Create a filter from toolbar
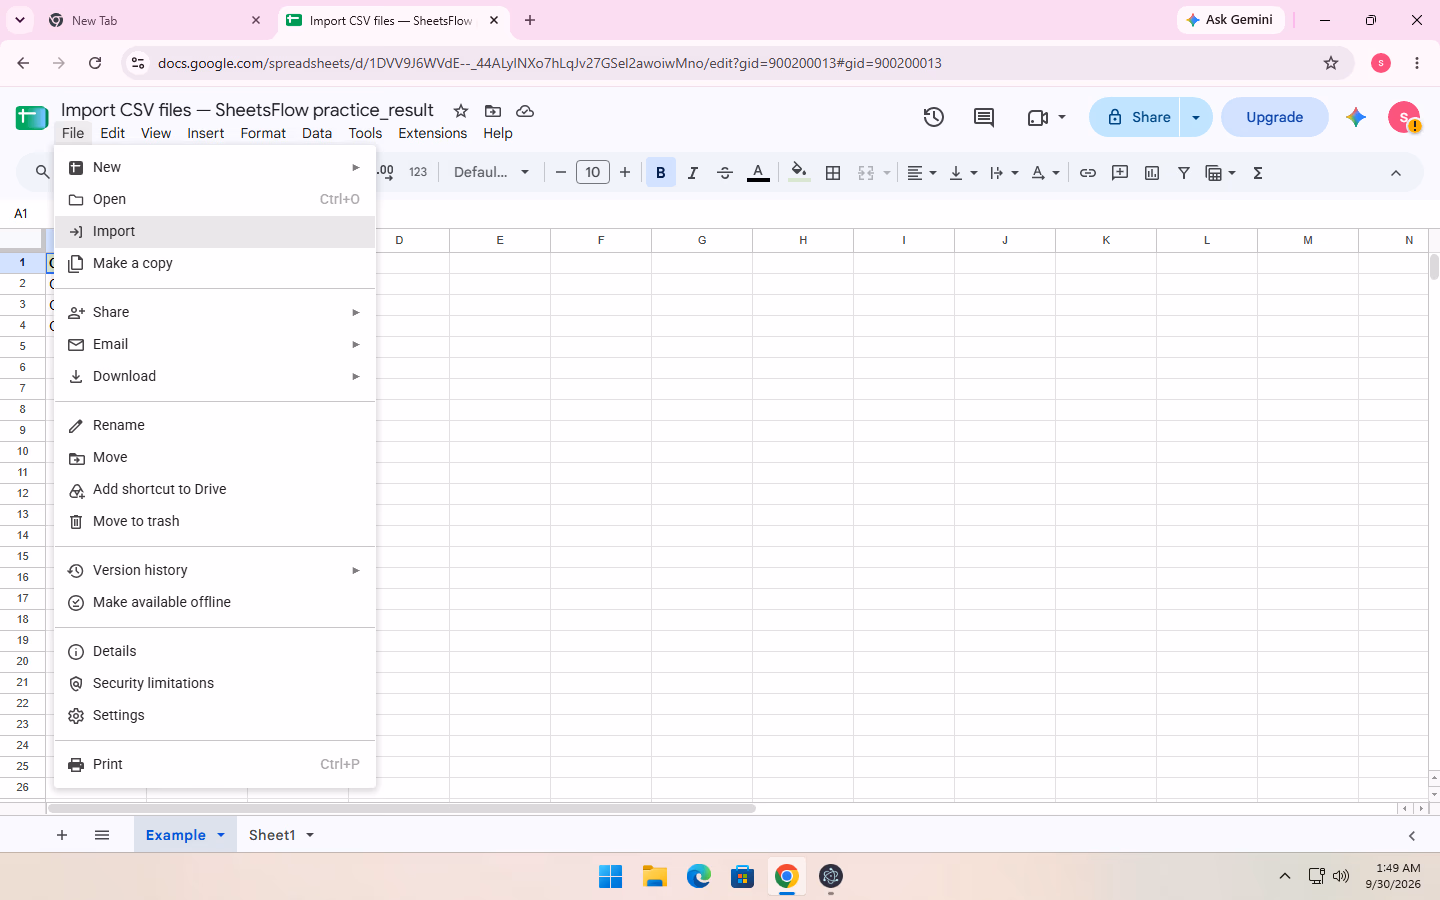 click(x=1184, y=173)
